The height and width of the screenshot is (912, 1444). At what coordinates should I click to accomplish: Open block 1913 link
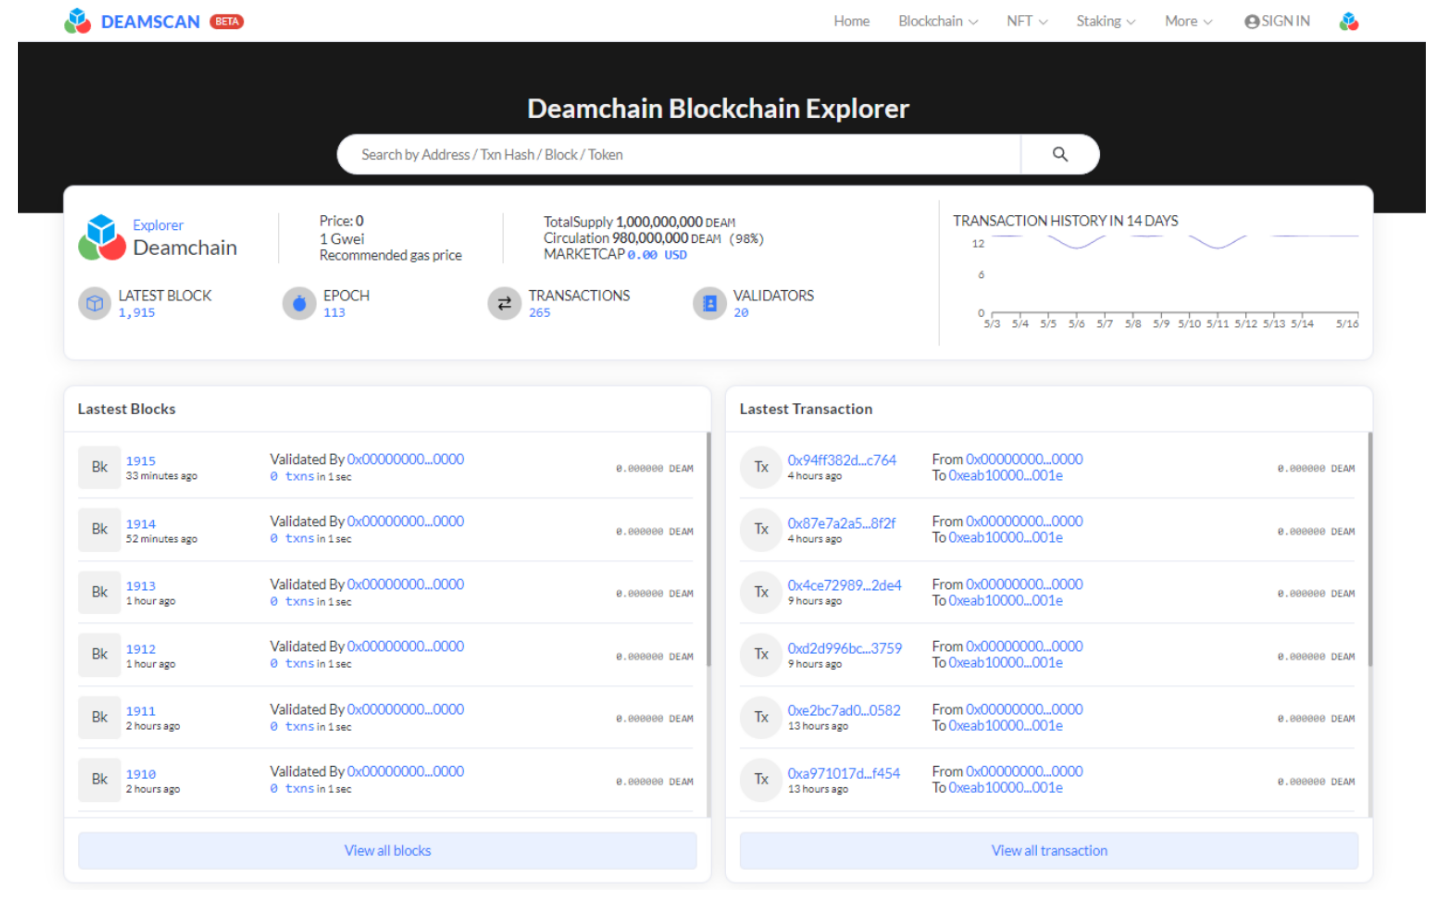coord(141,586)
